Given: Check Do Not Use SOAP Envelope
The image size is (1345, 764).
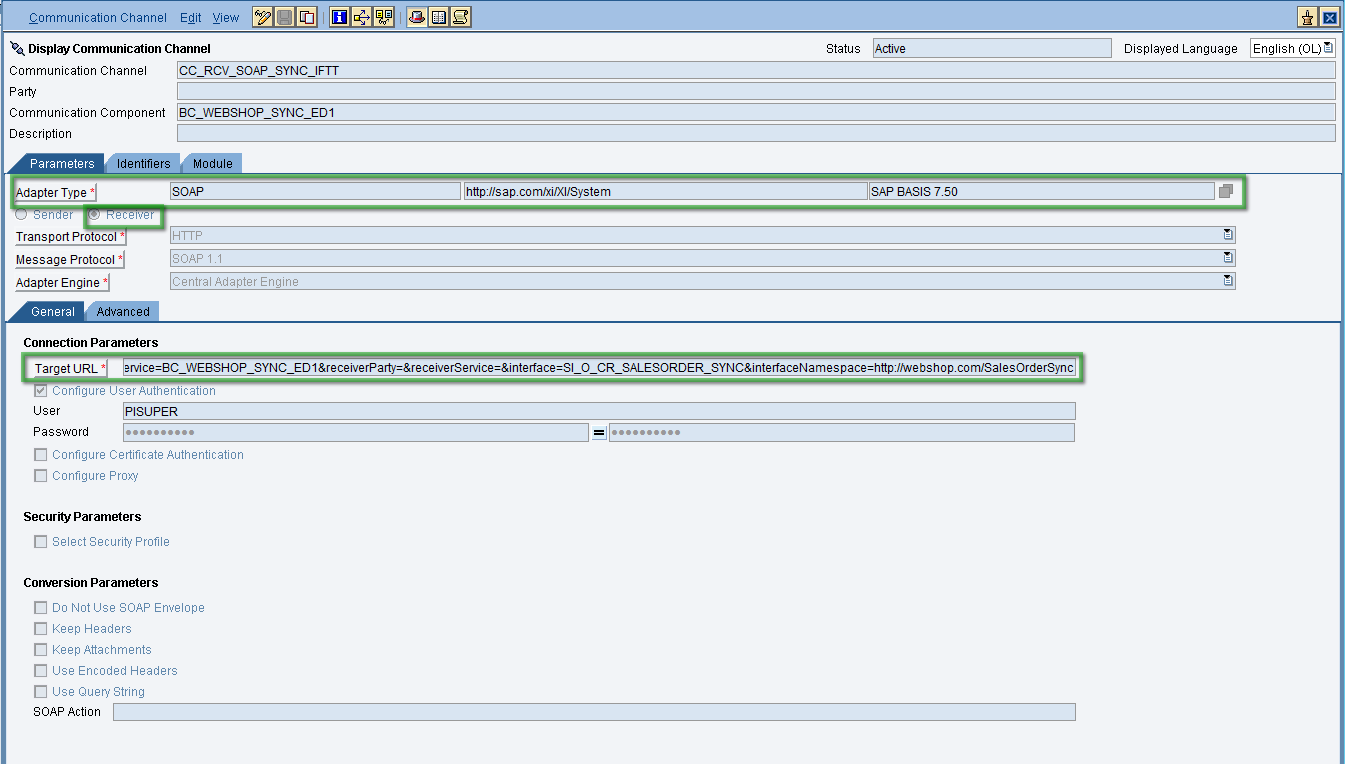Looking at the screenshot, I should [41, 608].
